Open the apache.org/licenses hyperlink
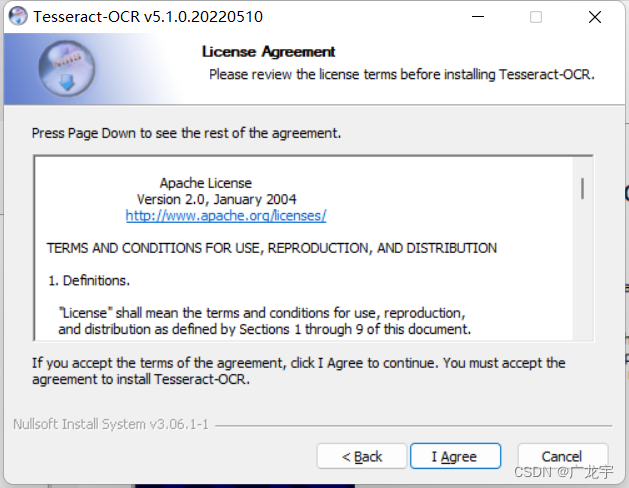 pos(226,216)
